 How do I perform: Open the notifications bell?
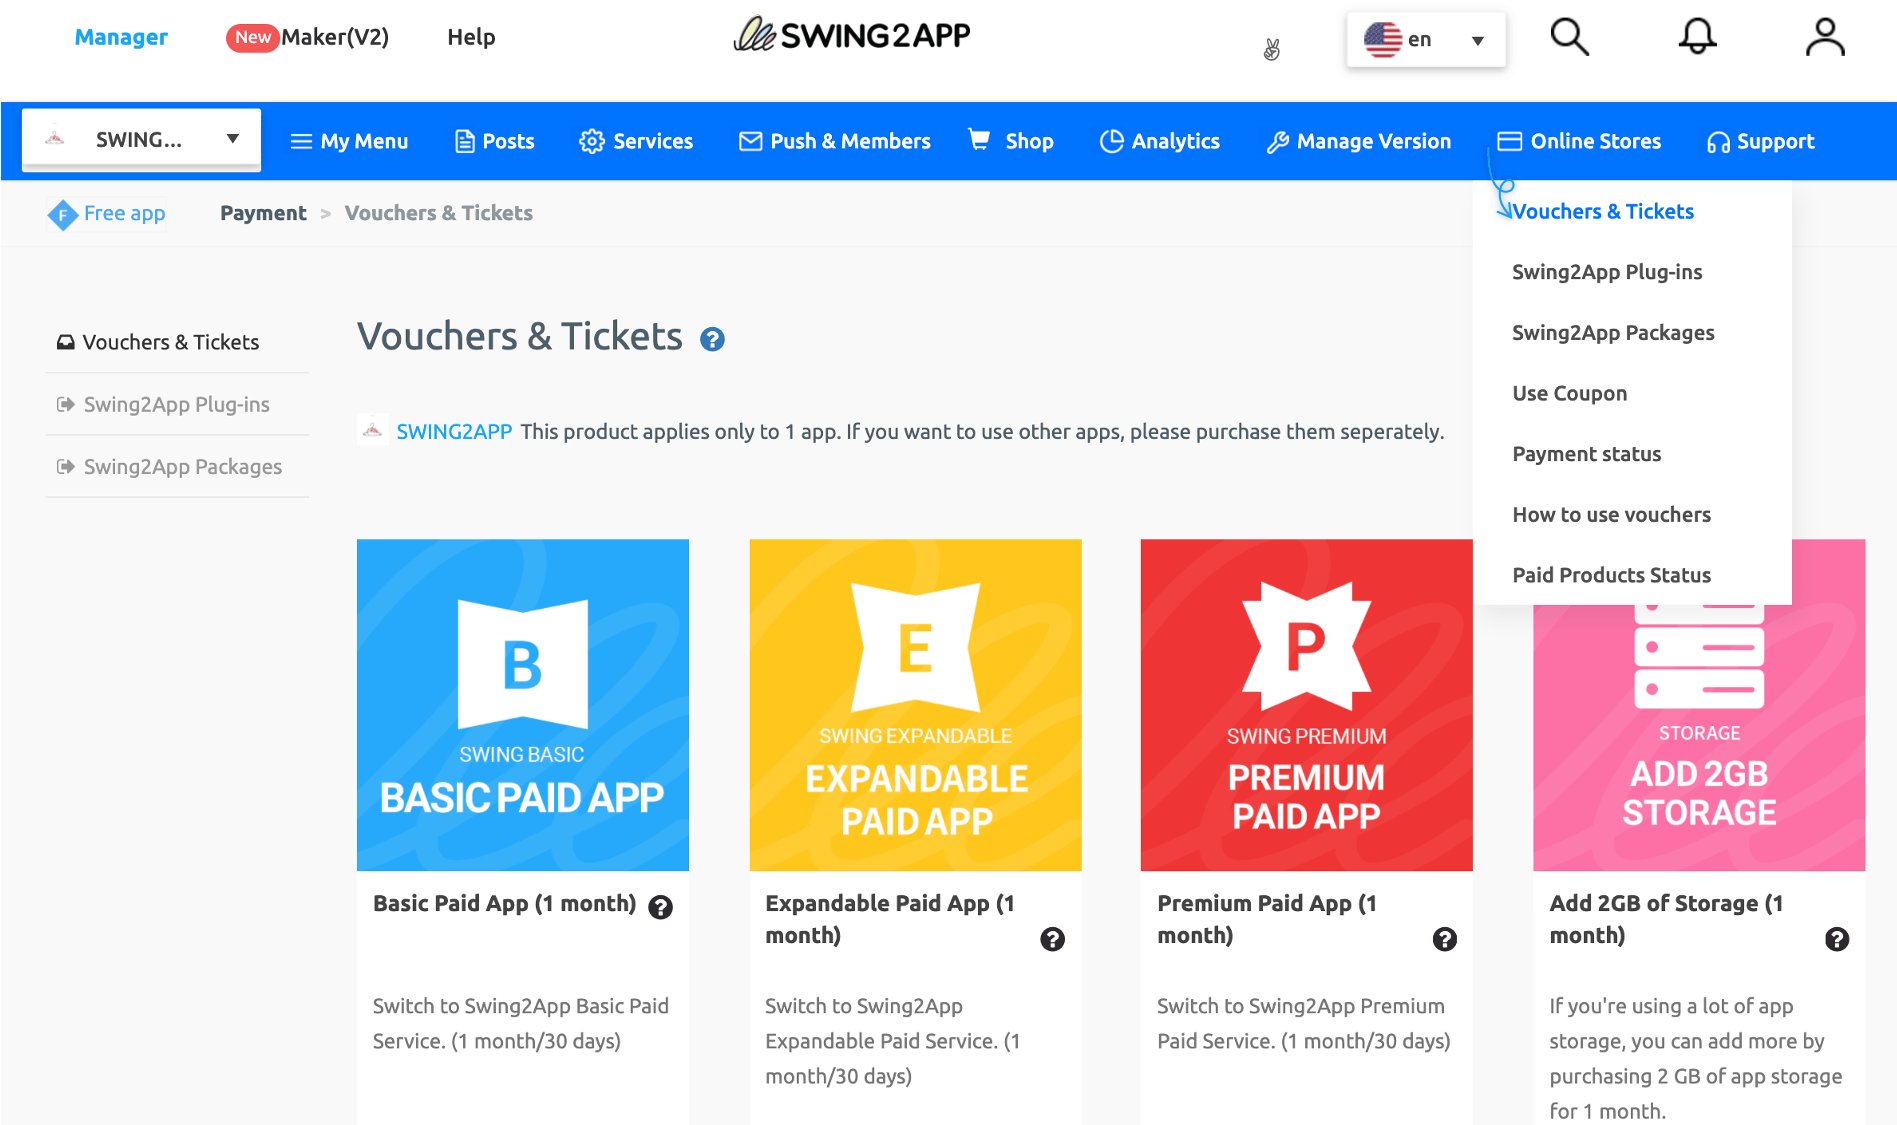click(x=1697, y=38)
